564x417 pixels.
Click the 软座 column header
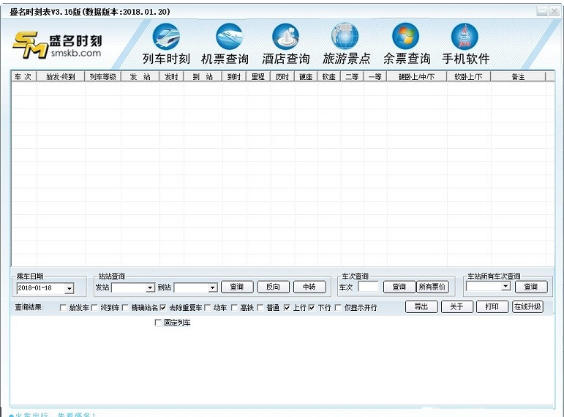tap(329, 77)
